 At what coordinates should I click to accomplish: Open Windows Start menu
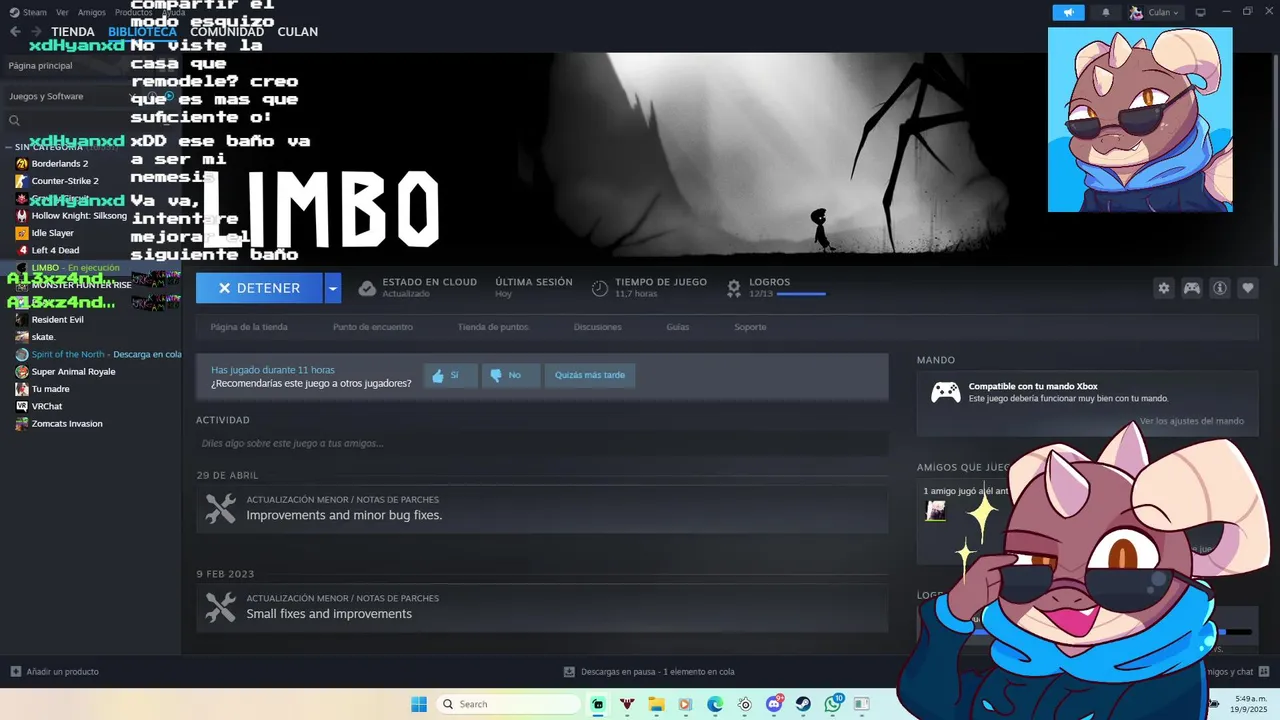(x=419, y=704)
